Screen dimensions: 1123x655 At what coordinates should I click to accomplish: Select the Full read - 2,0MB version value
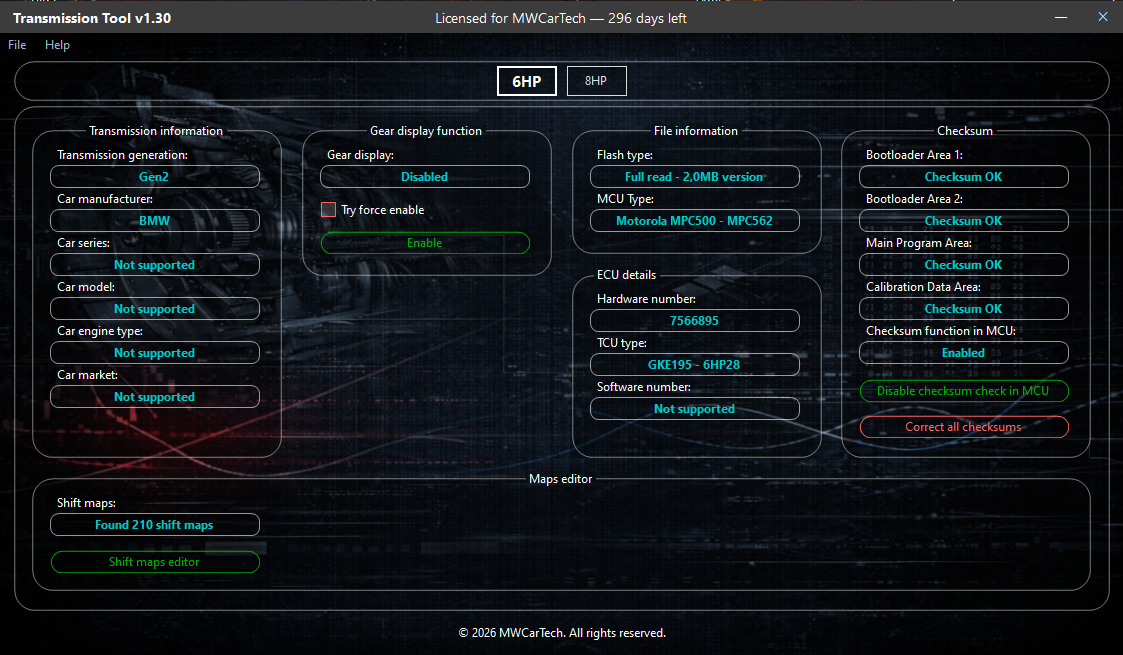coord(695,177)
